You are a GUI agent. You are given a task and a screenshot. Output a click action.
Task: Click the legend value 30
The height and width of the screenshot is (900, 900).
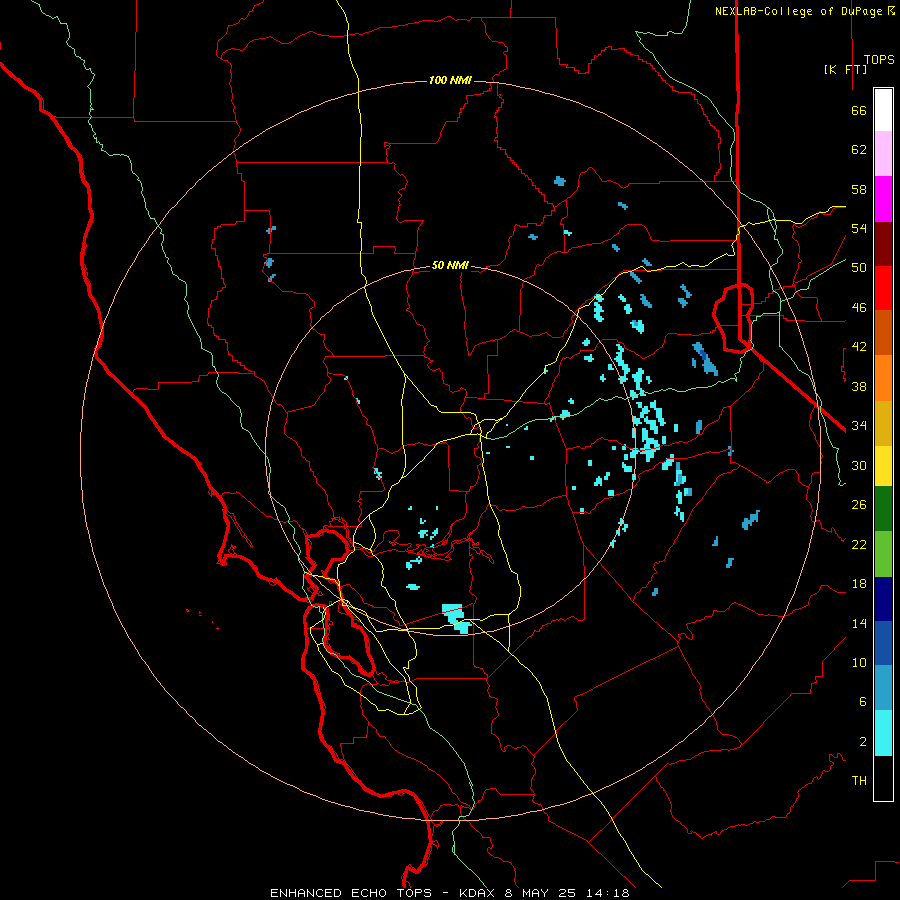pyautogui.click(x=859, y=465)
